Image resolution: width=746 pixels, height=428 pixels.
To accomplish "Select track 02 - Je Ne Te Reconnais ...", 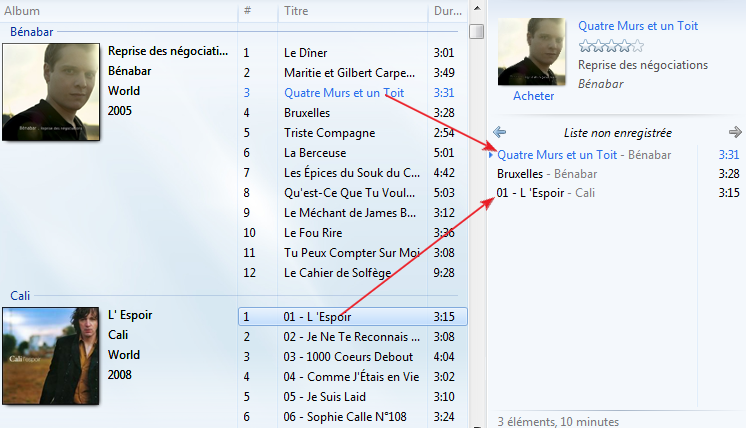I will pyautogui.click(x=353, y=337).
